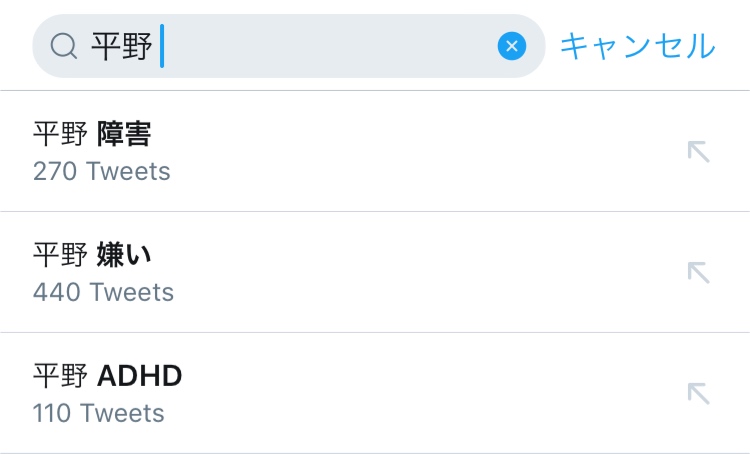This screenshot has width=750, height=454.
Task: Fill search with 平野 ADHD via arrow icon
Action: click(698, 394)
